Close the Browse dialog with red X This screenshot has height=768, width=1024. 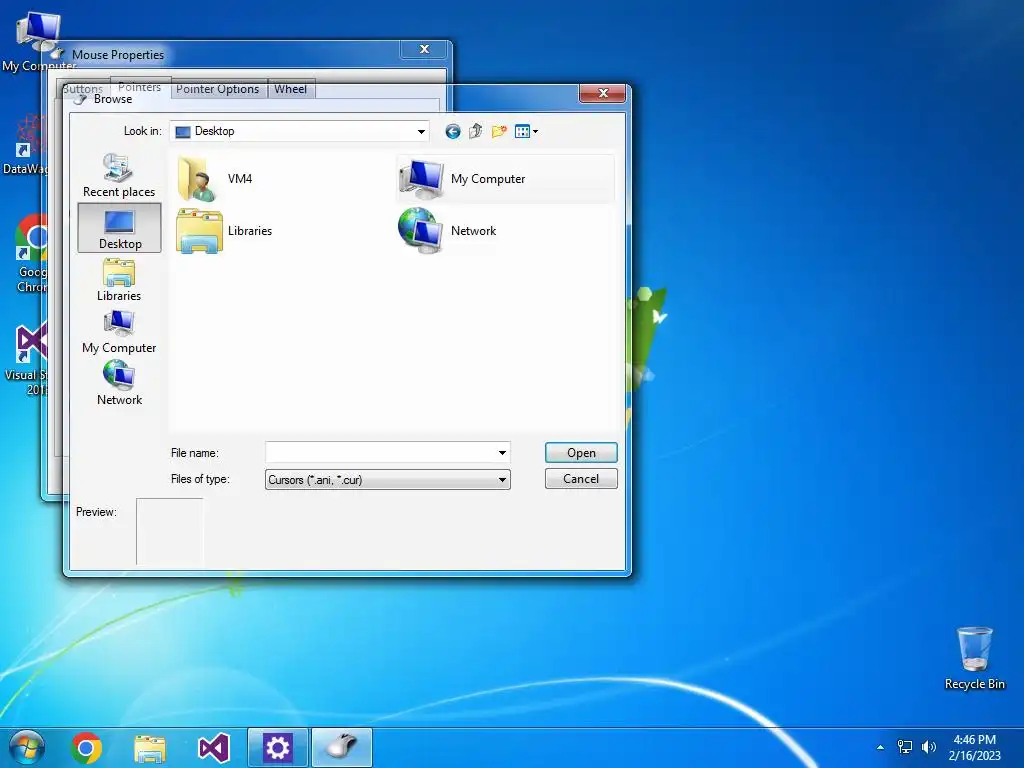coord(603,93)
